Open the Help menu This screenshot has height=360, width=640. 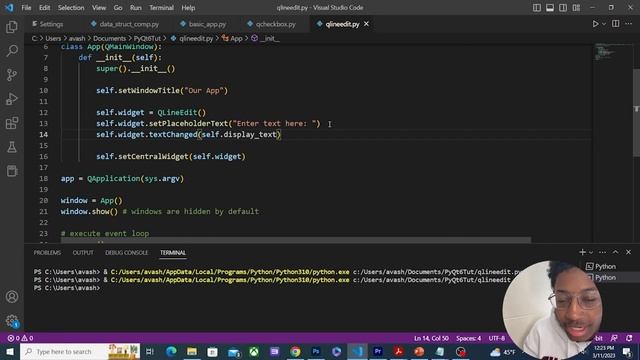(x=188, y=8)
